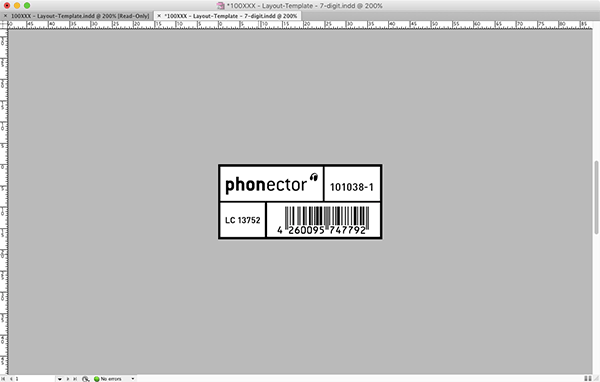Go to last page button
Screen dimensions: 600x382
pyautogui.click(x=75, y=379)
